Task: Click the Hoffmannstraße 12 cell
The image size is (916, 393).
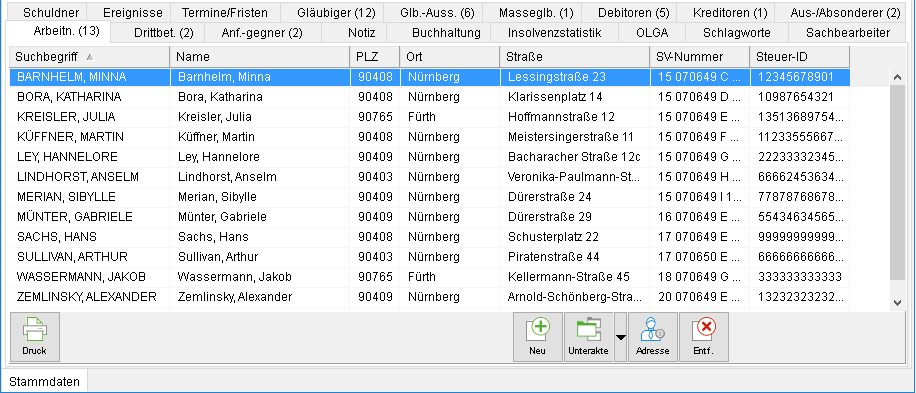Action: pyautogui.click(x=575, y=117)
